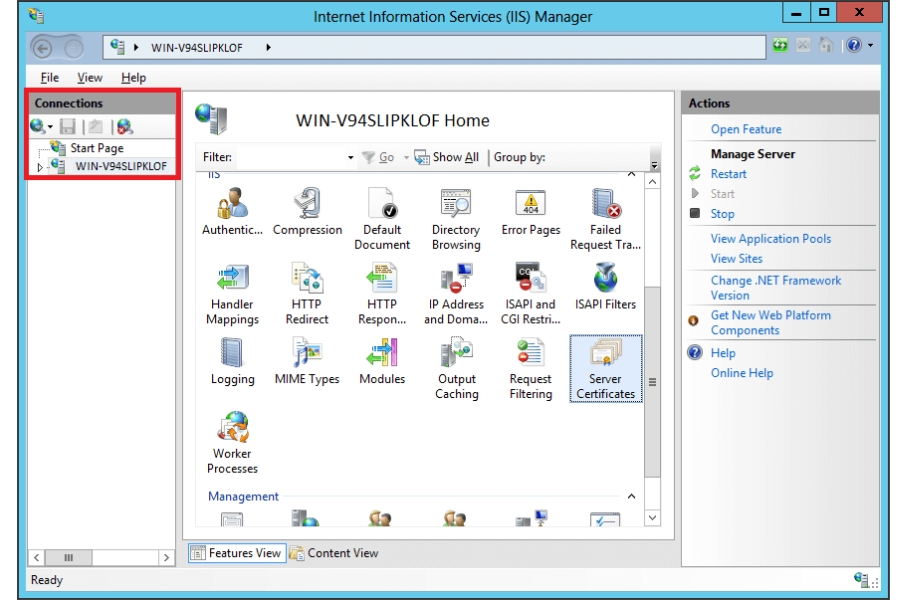
Task: Switch to the Content View tab
Action: [334, 553]
